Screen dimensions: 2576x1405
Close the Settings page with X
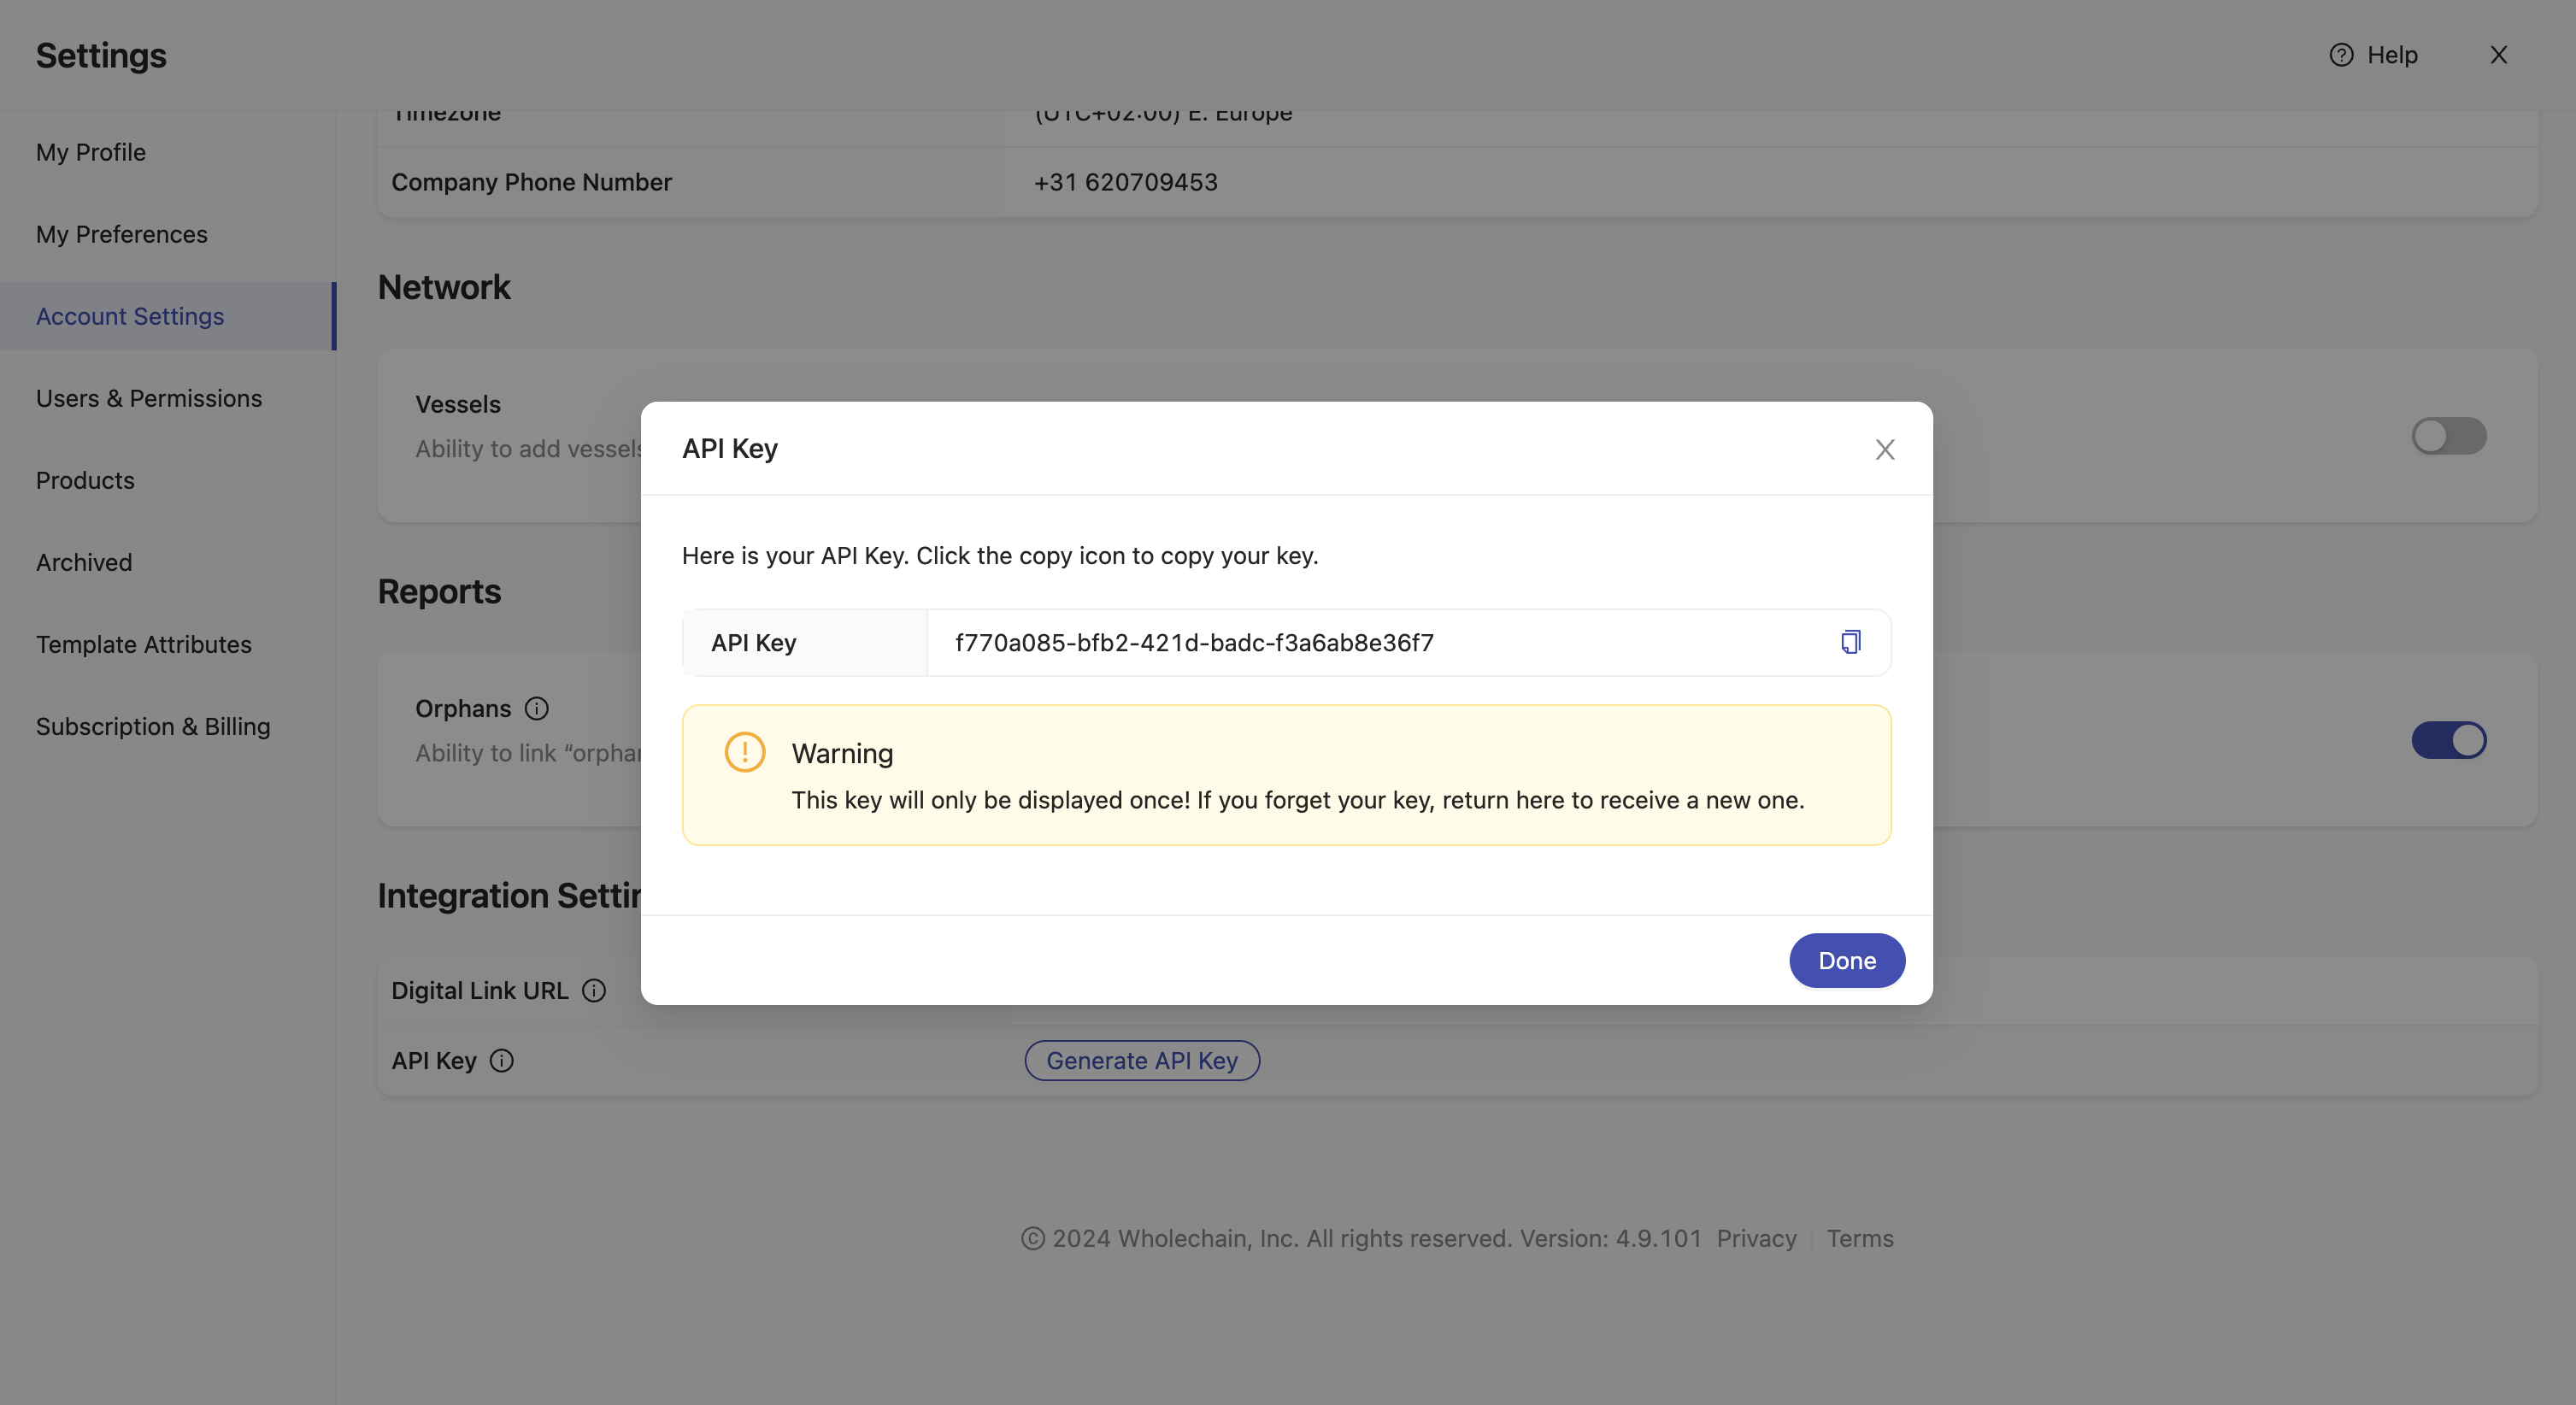[2498, 55]
